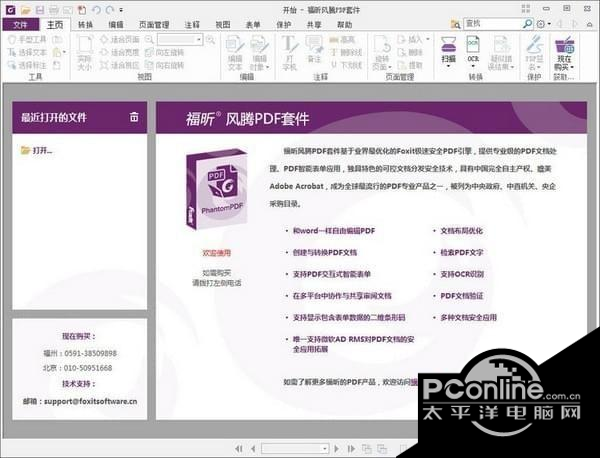Open the 插入 pages dropdown
Screen dimensions: 600x458
click(414, 39)
